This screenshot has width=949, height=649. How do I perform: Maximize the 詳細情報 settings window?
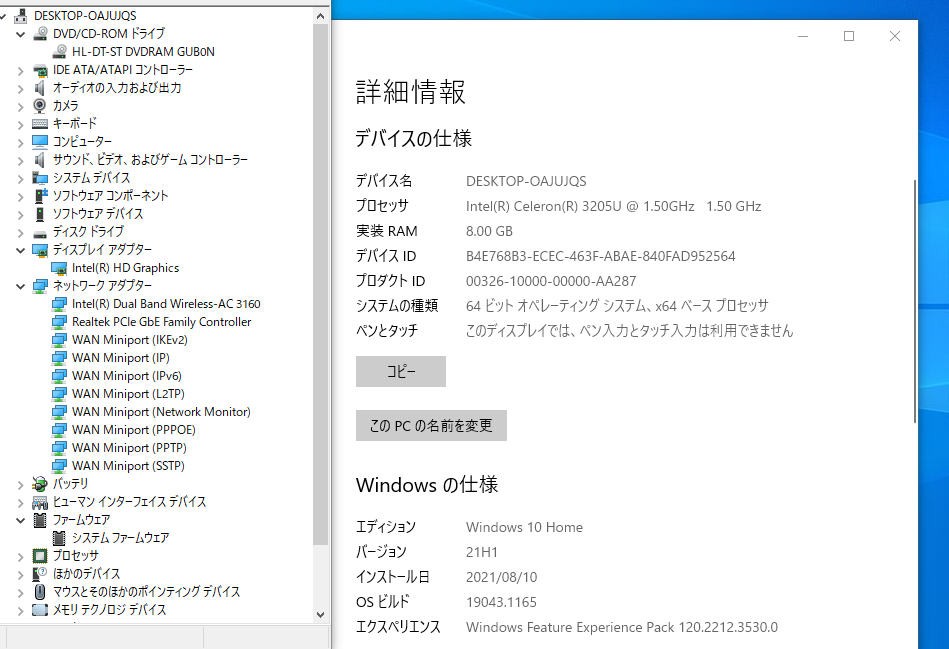coord(849,36)
